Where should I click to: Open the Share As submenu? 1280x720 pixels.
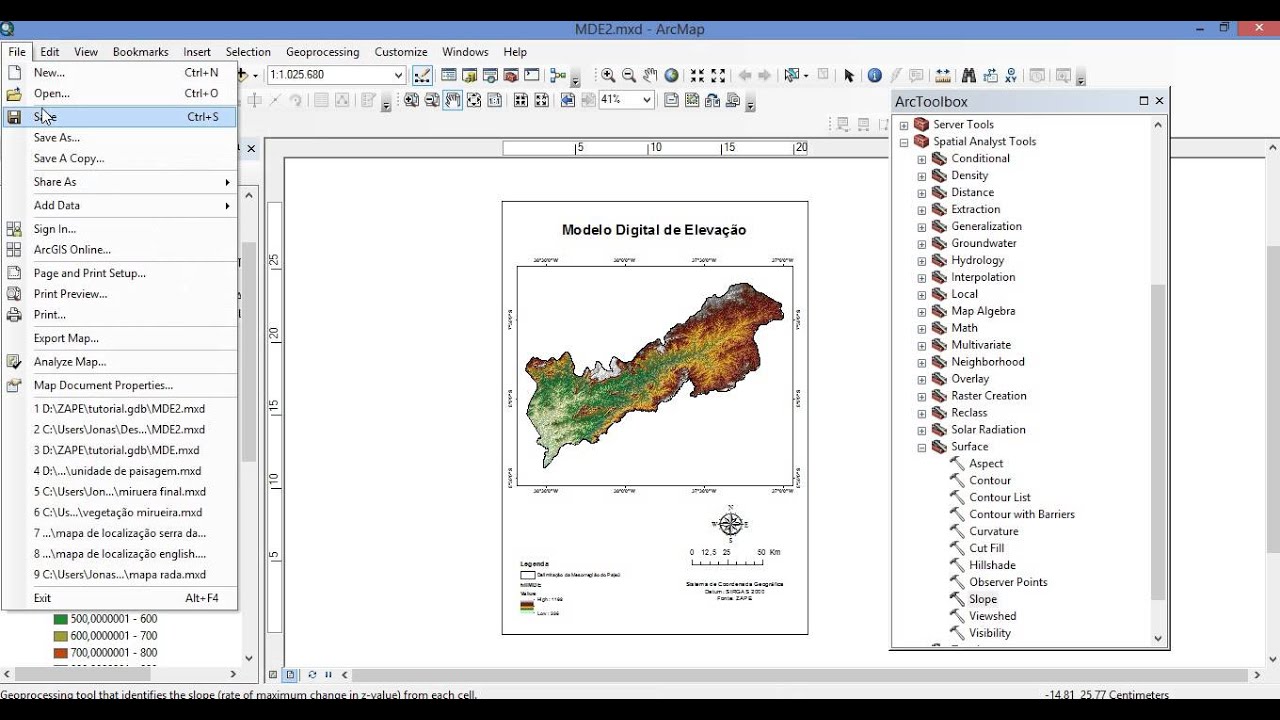pyautogui.click(x=120, y=182)
